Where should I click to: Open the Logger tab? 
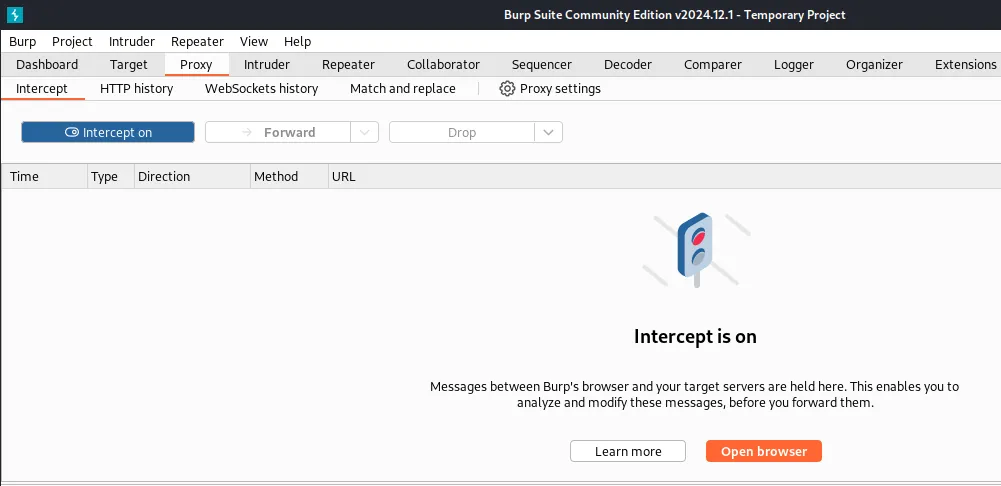[794, 65]
